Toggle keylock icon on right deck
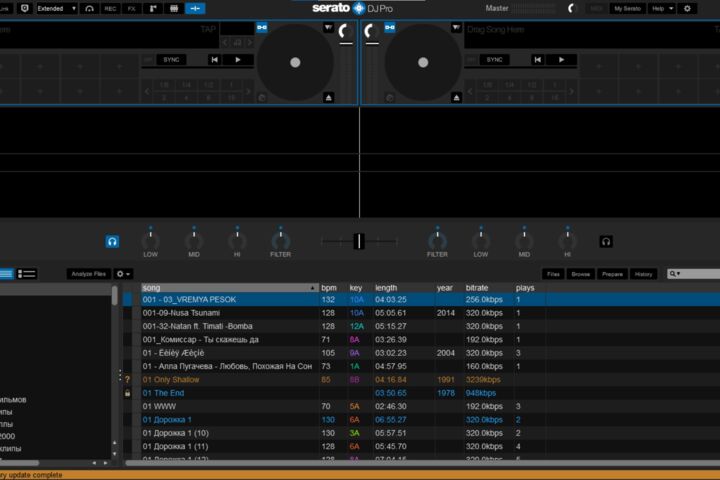The width and height of the screenshot is (720, 480). point(390,28)
